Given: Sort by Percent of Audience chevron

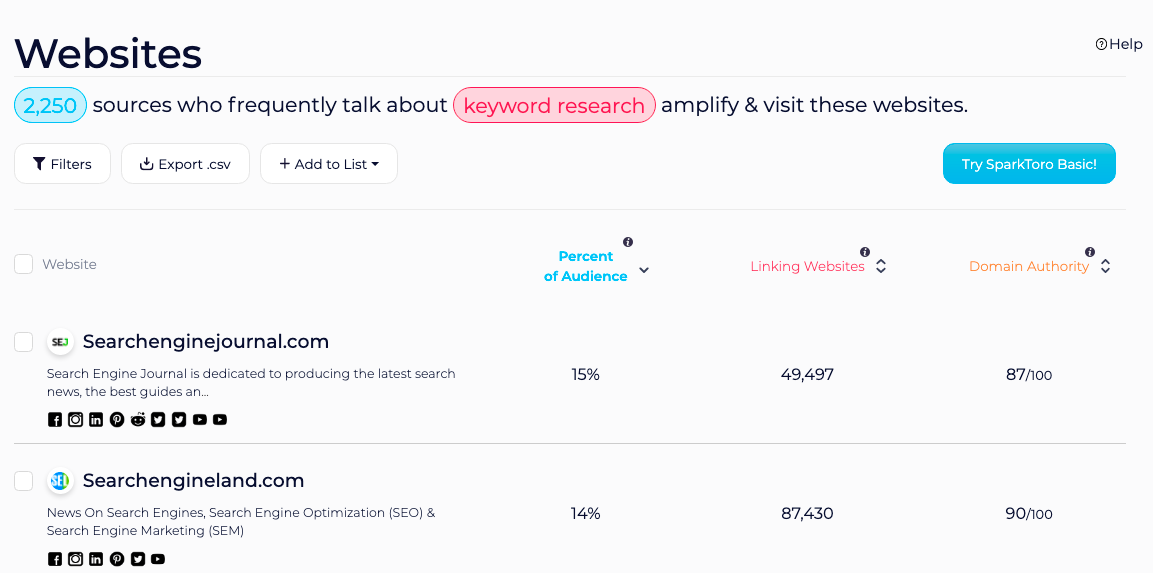Looking at the screenshot, I should click(x=644, y=270).
